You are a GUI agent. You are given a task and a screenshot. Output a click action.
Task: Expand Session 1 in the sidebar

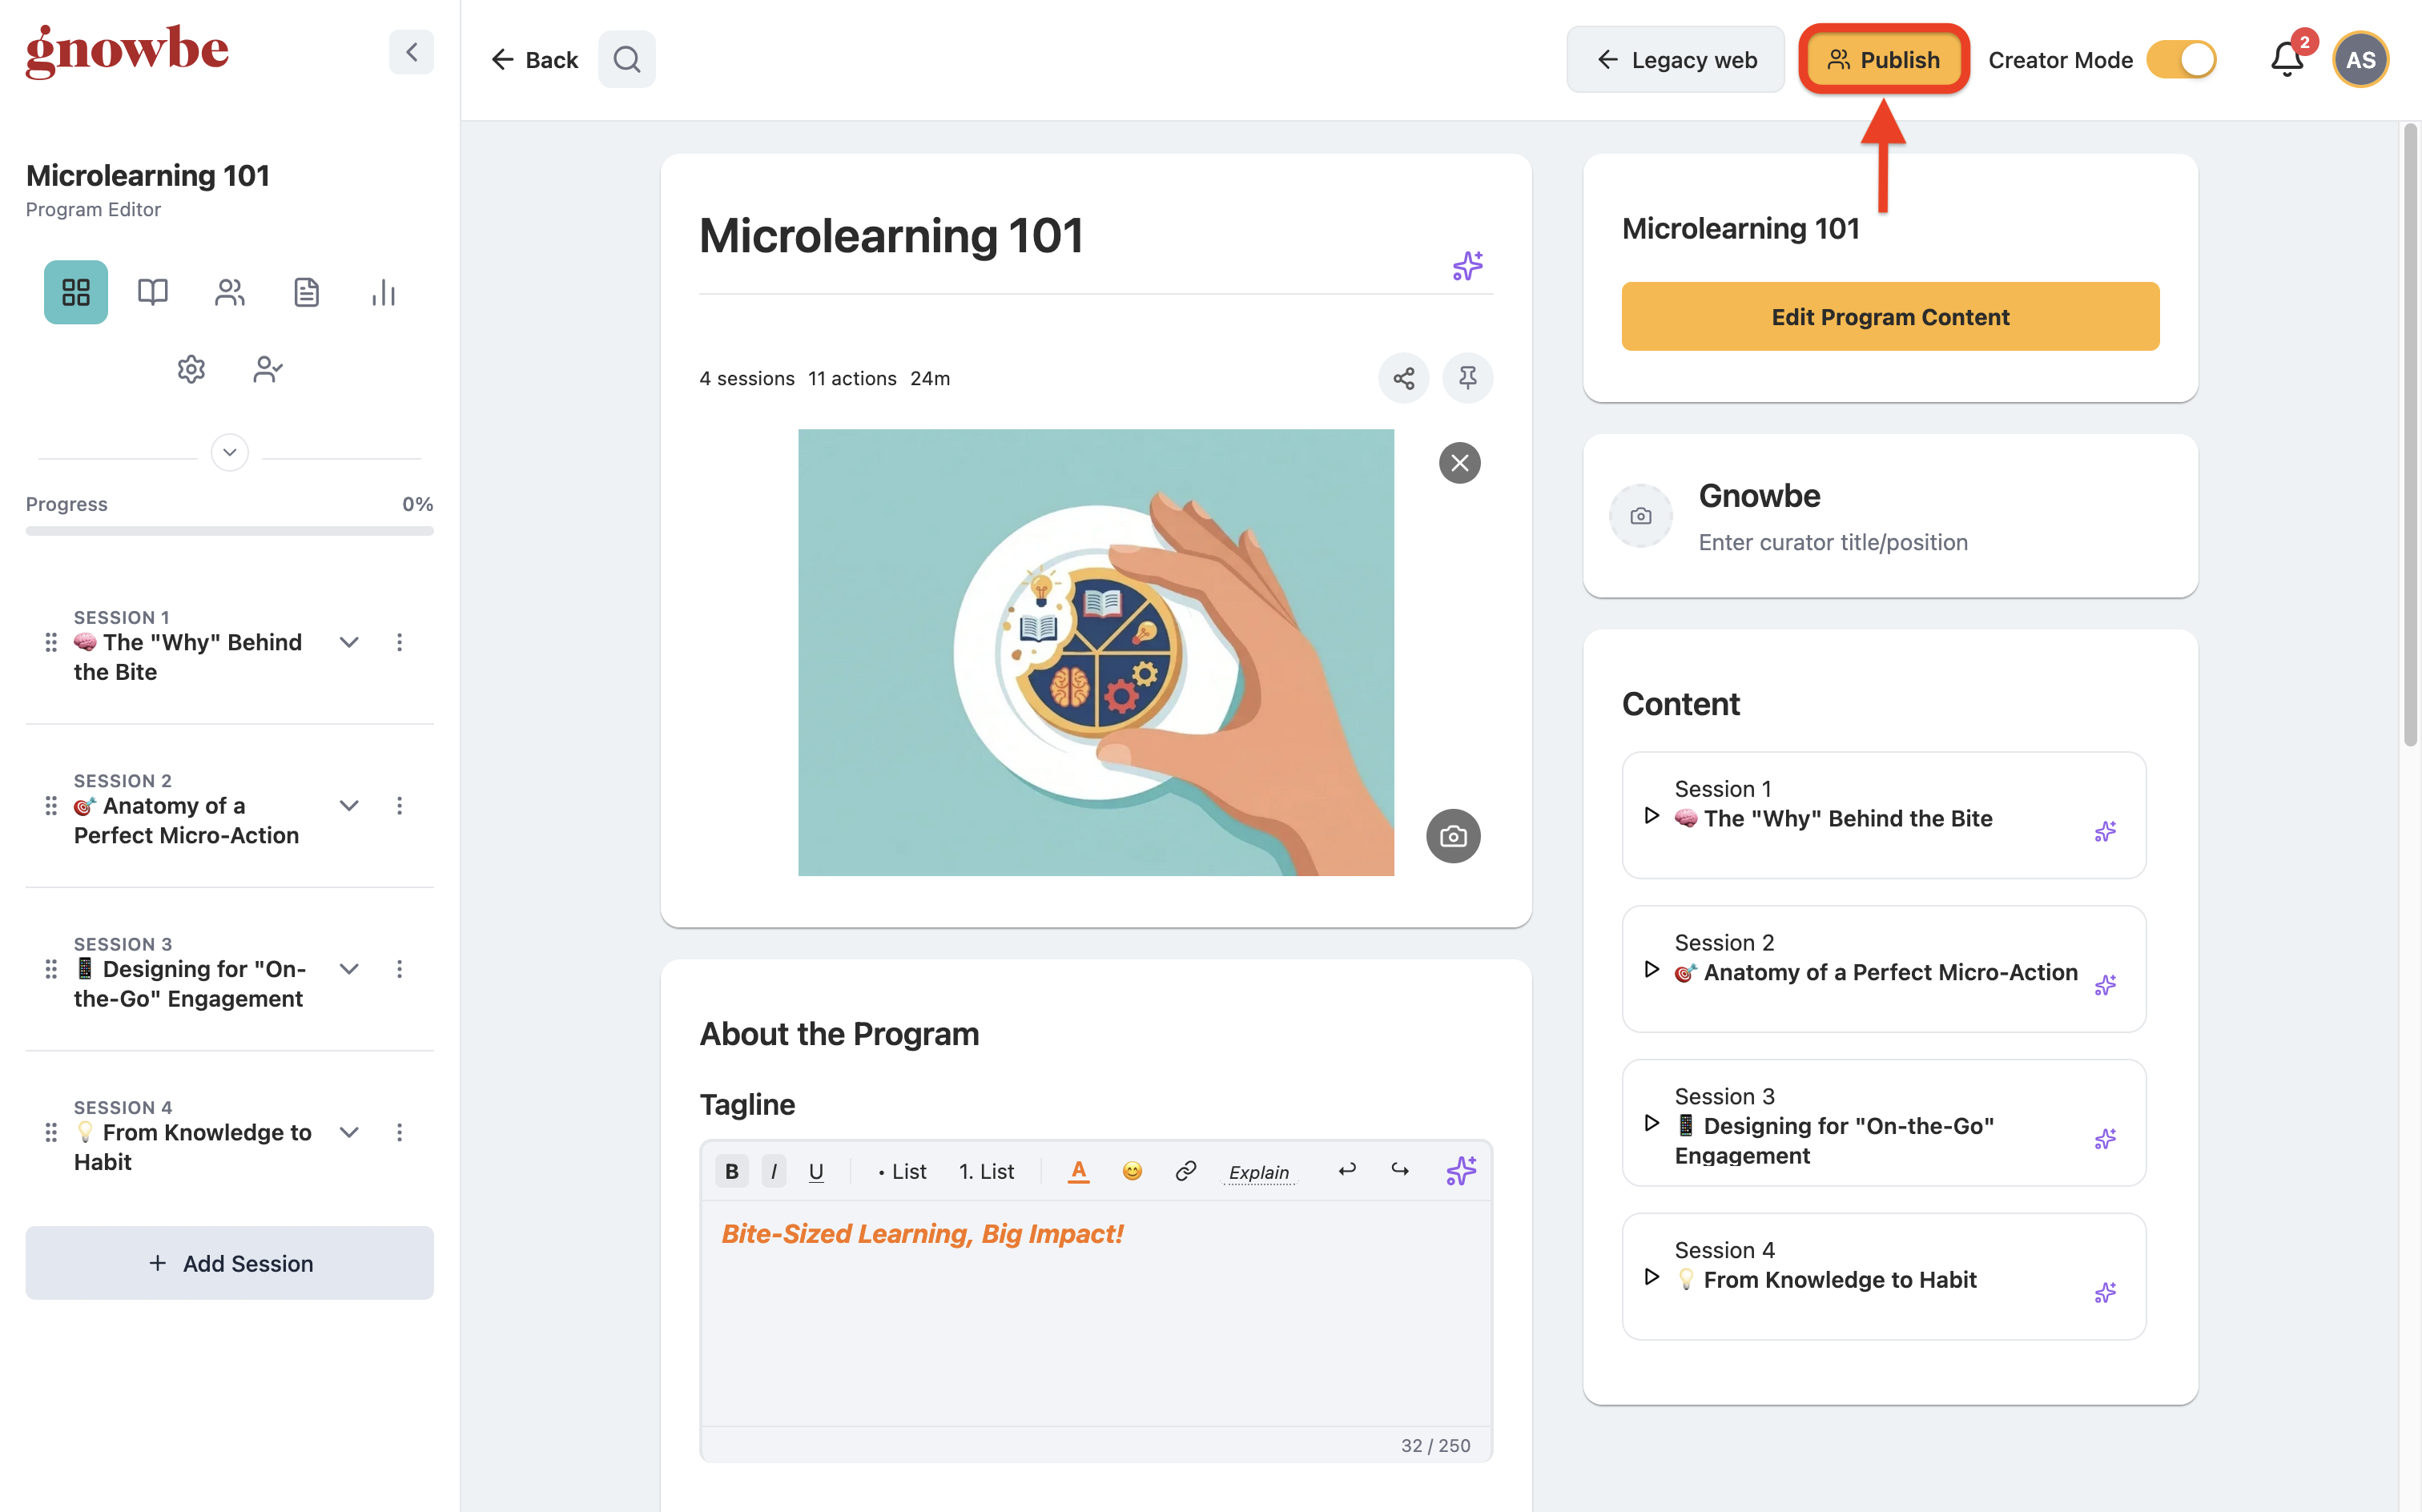[x=349, y=642]
